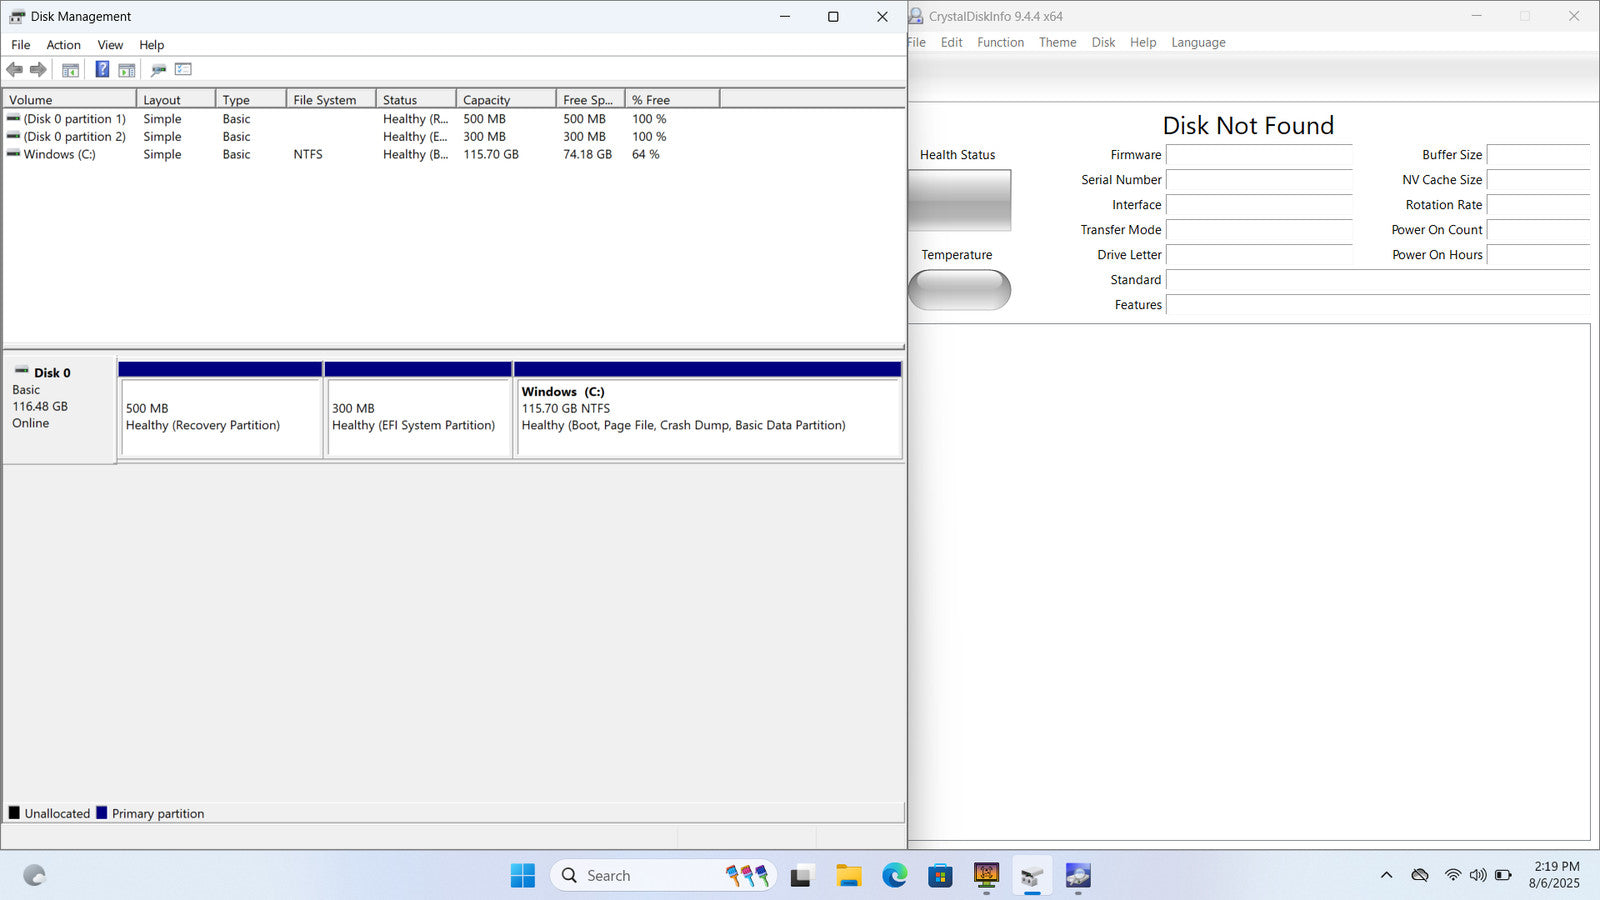1600x900 pixels.
Task: Open View menu in Disk Management
Action: click(110, 45)
